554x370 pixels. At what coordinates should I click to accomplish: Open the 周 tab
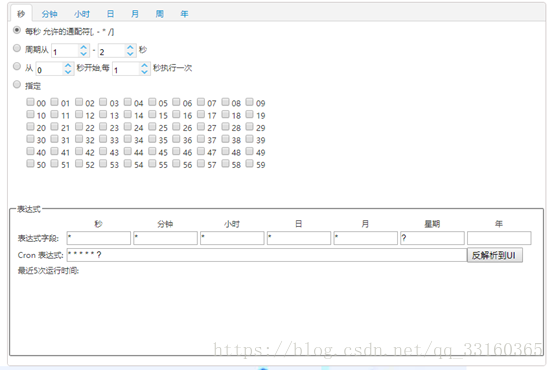(160, 14)
